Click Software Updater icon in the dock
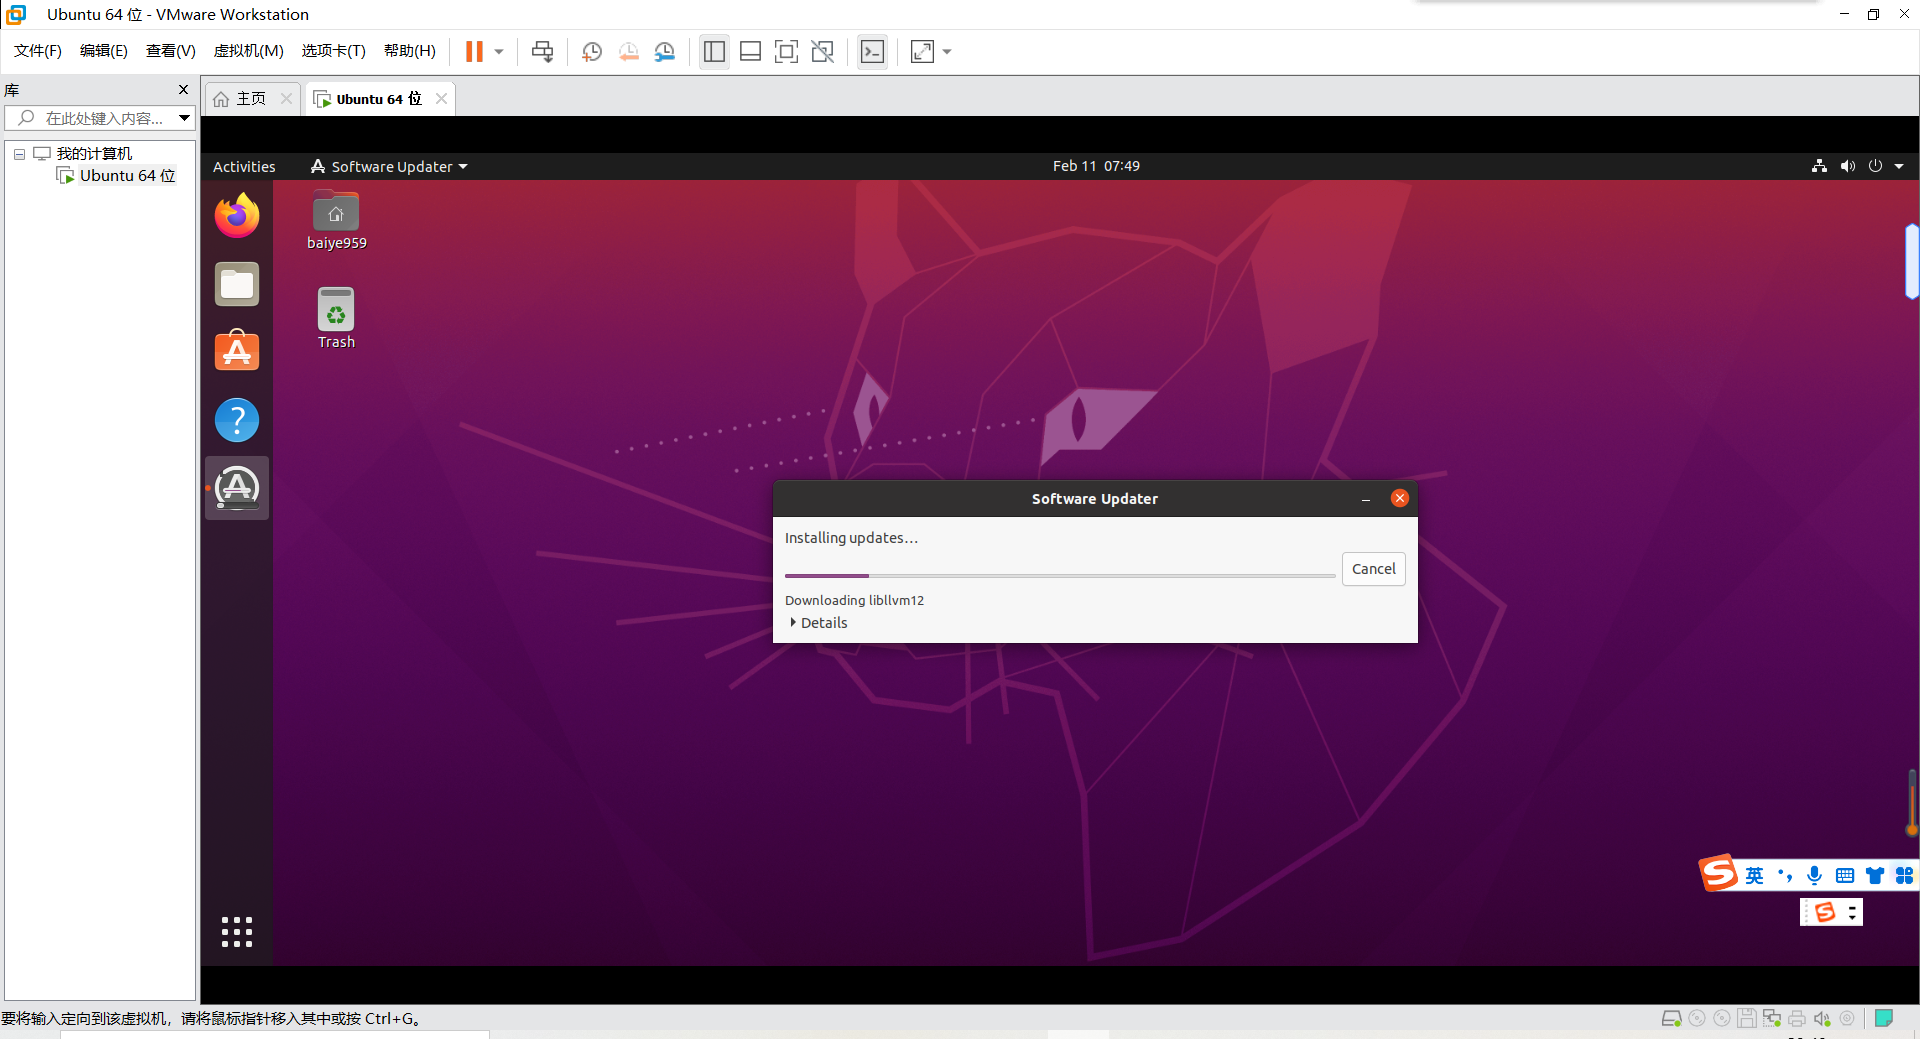 (x=237, y=488)
